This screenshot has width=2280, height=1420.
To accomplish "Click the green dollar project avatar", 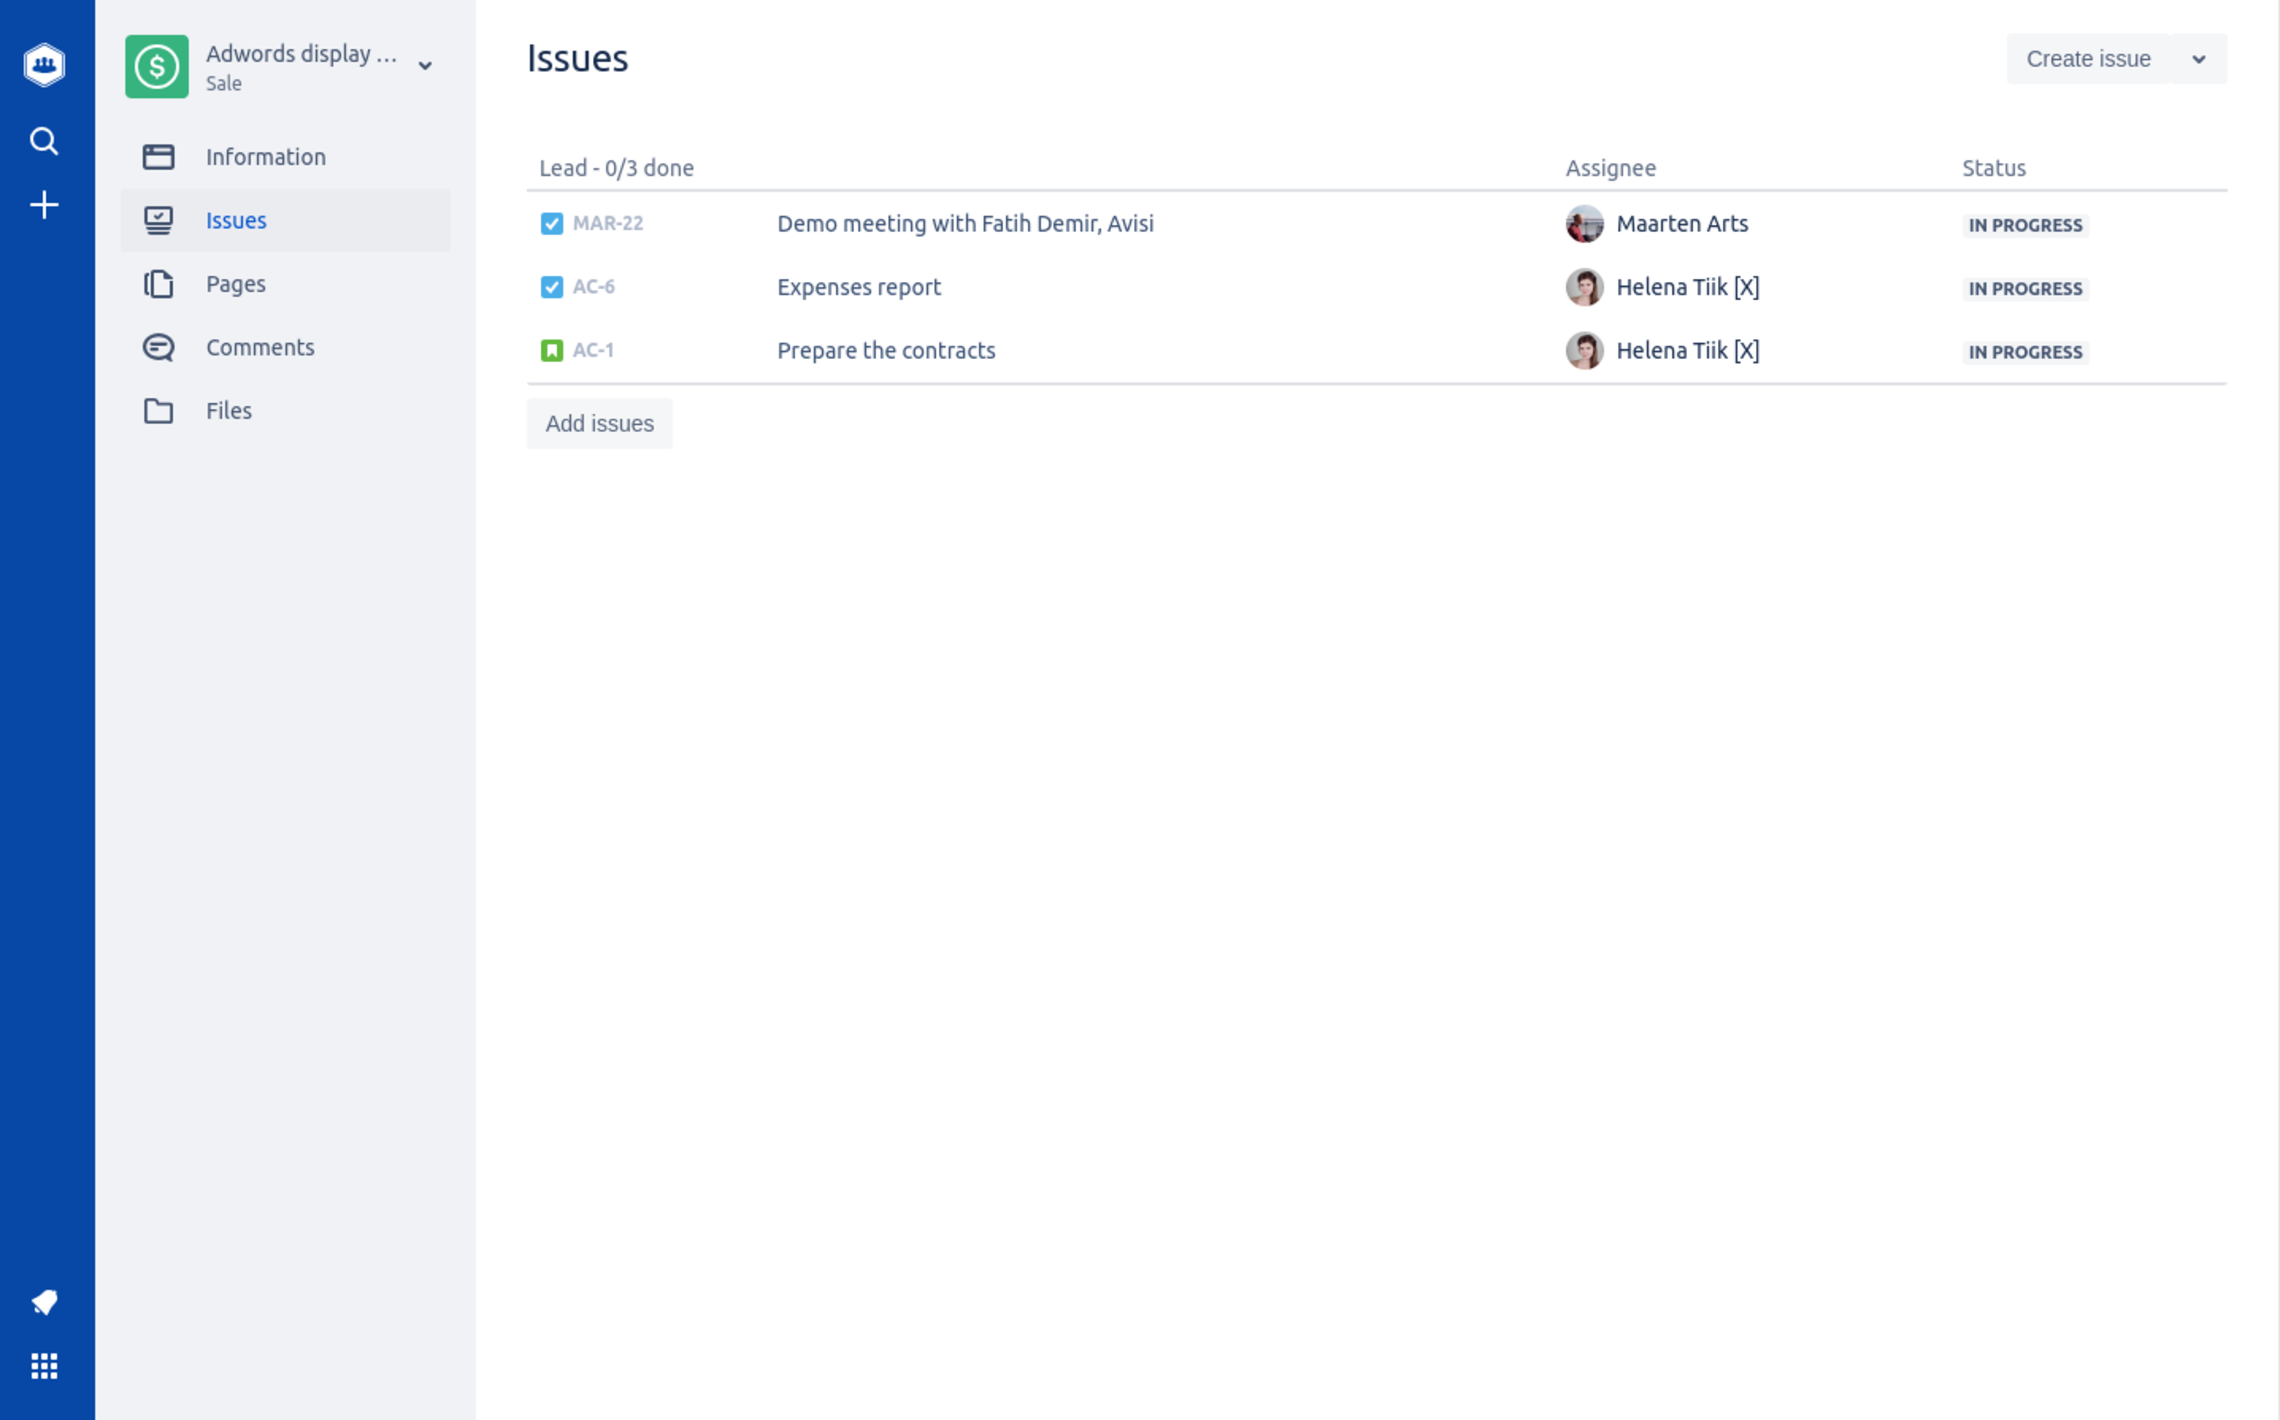I will [x=157, y=66].
